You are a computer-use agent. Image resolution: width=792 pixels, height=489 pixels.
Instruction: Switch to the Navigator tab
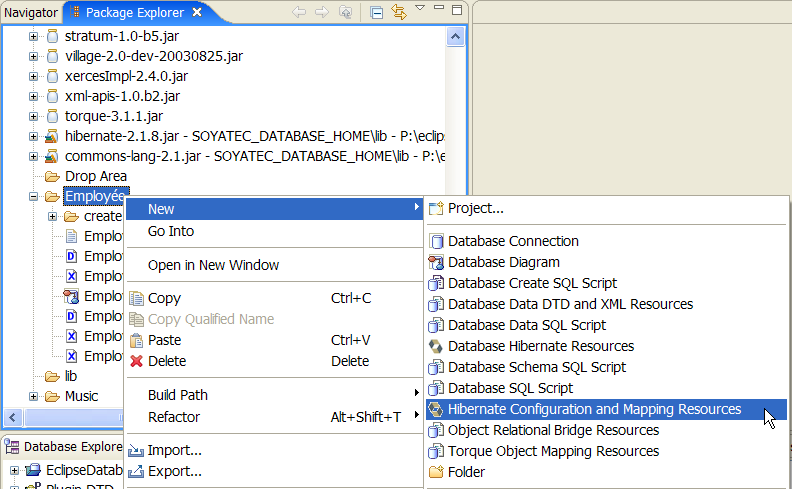[30, 13]
